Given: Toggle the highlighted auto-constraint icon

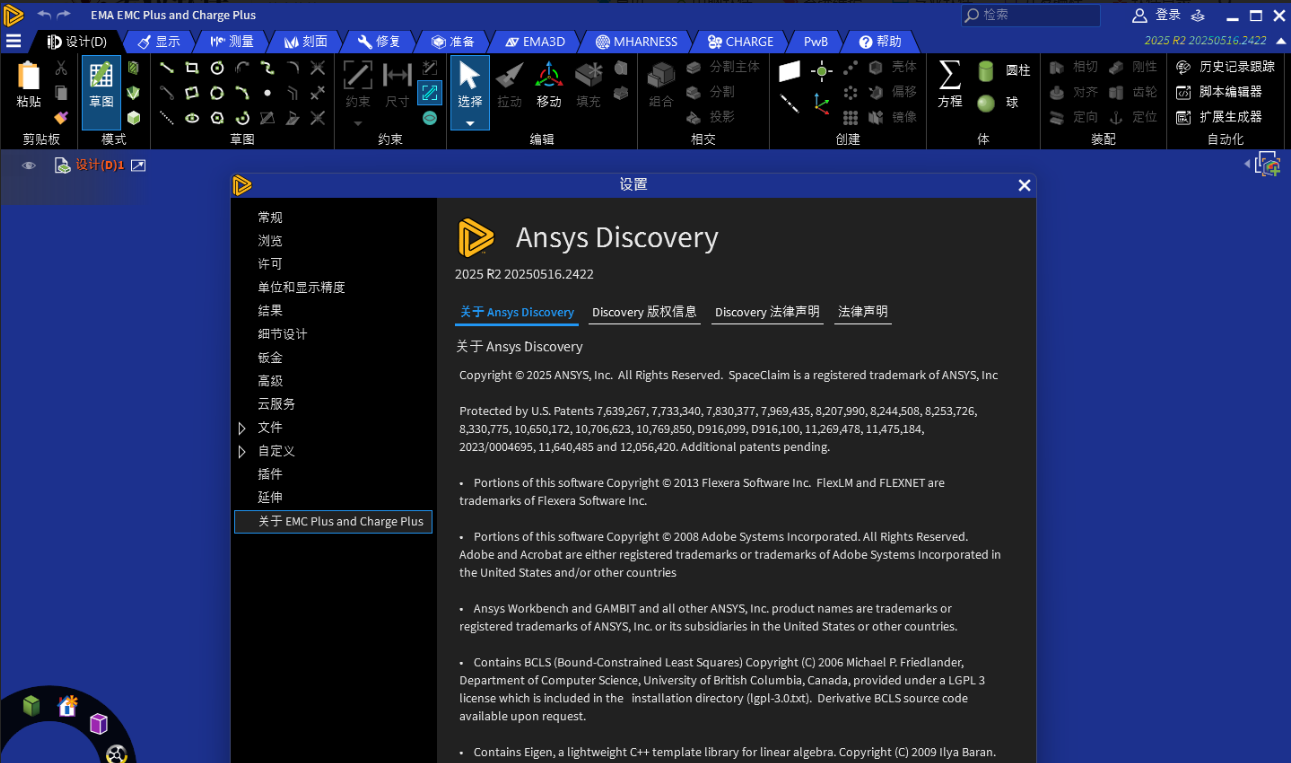Looking at the screenshot, I should click(x=430, y=93).
